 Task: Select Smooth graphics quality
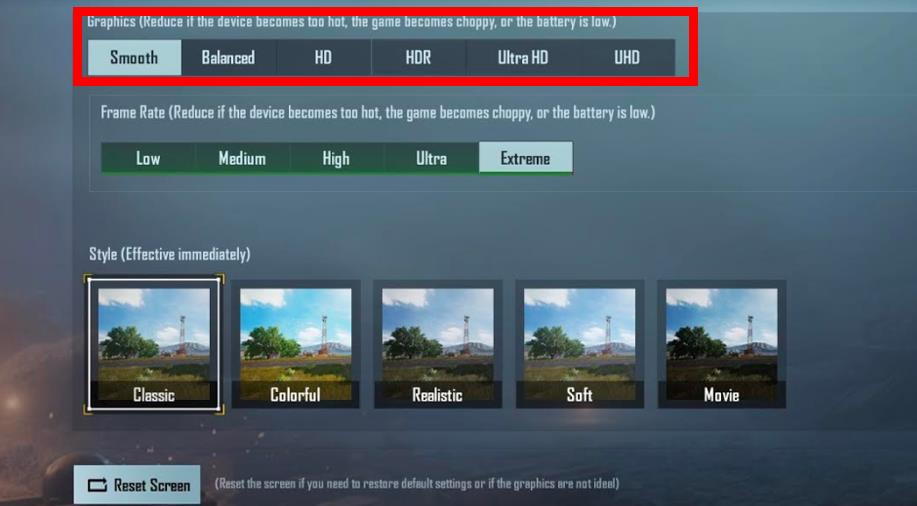[x=135, y=57]
